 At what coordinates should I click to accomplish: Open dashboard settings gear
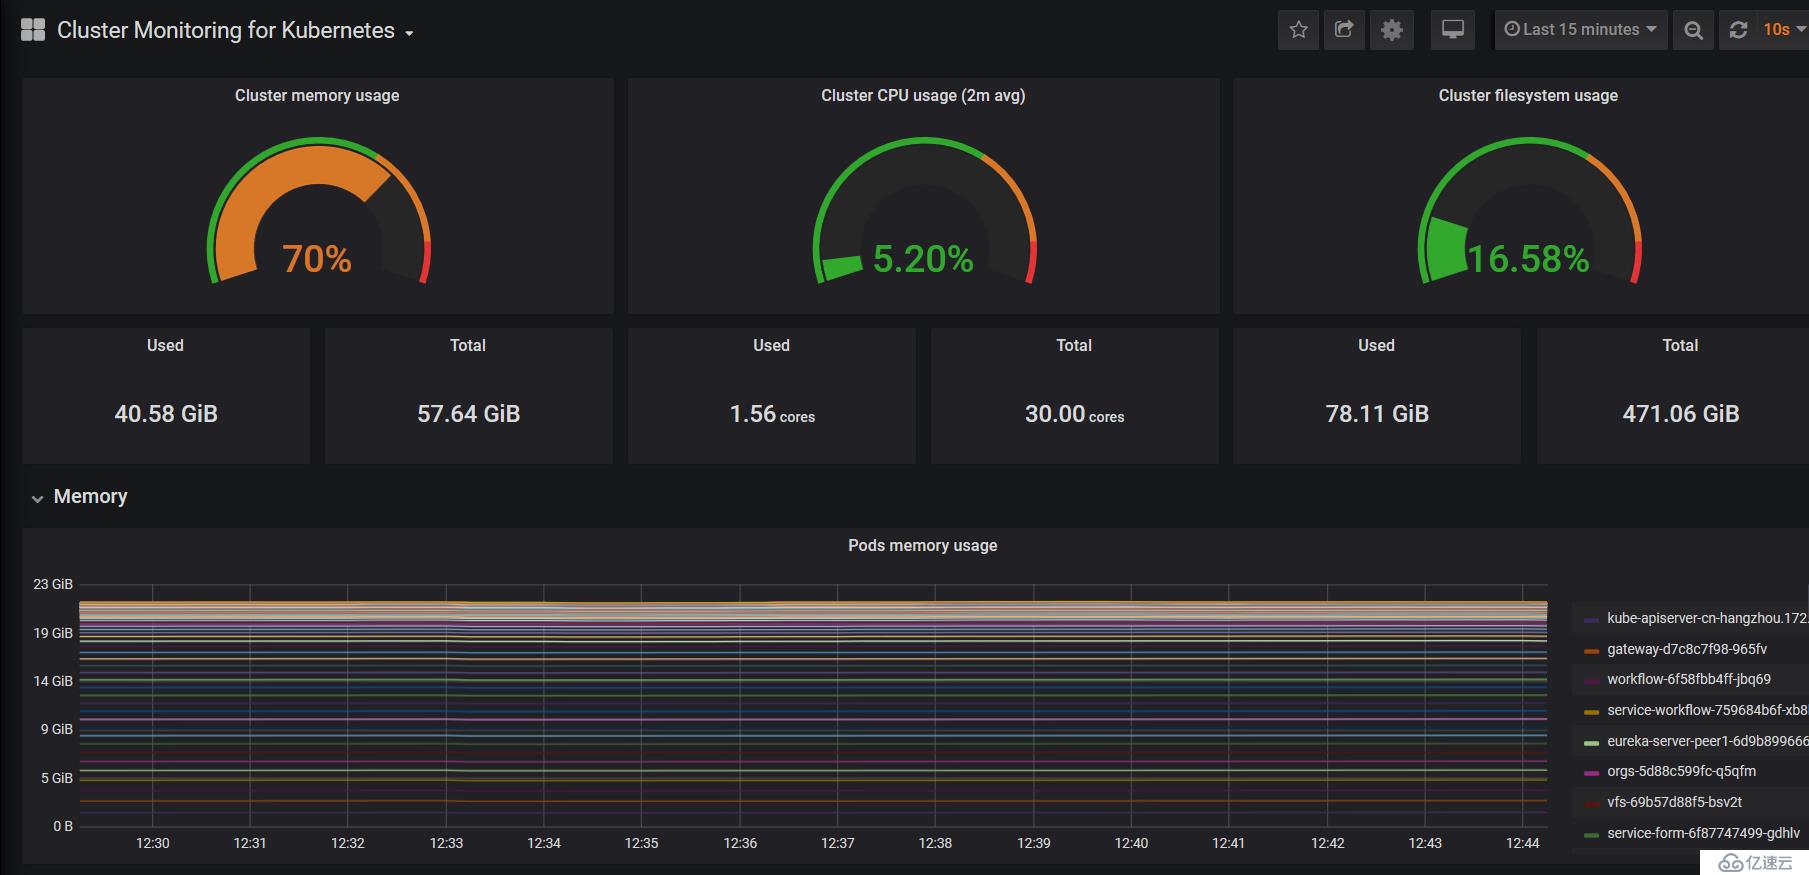1391,30
